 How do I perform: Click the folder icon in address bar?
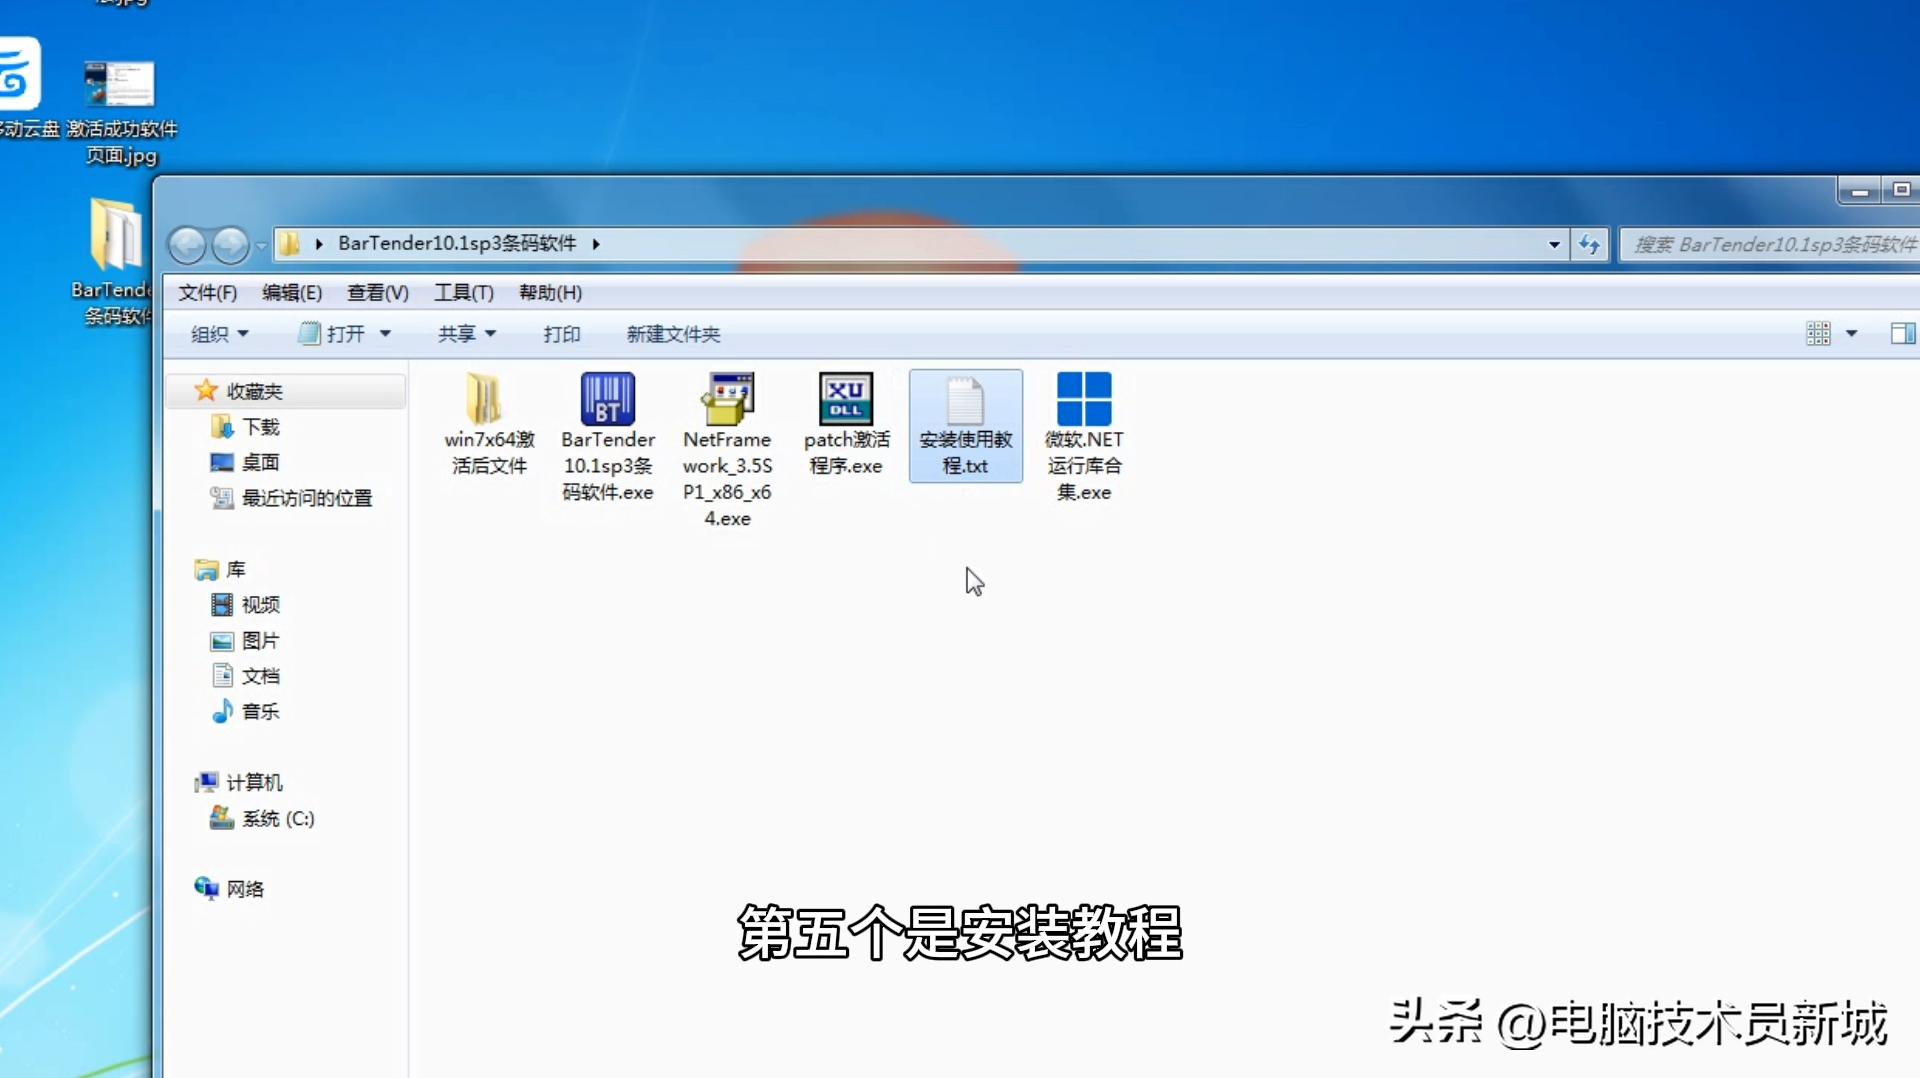[289, 244]
